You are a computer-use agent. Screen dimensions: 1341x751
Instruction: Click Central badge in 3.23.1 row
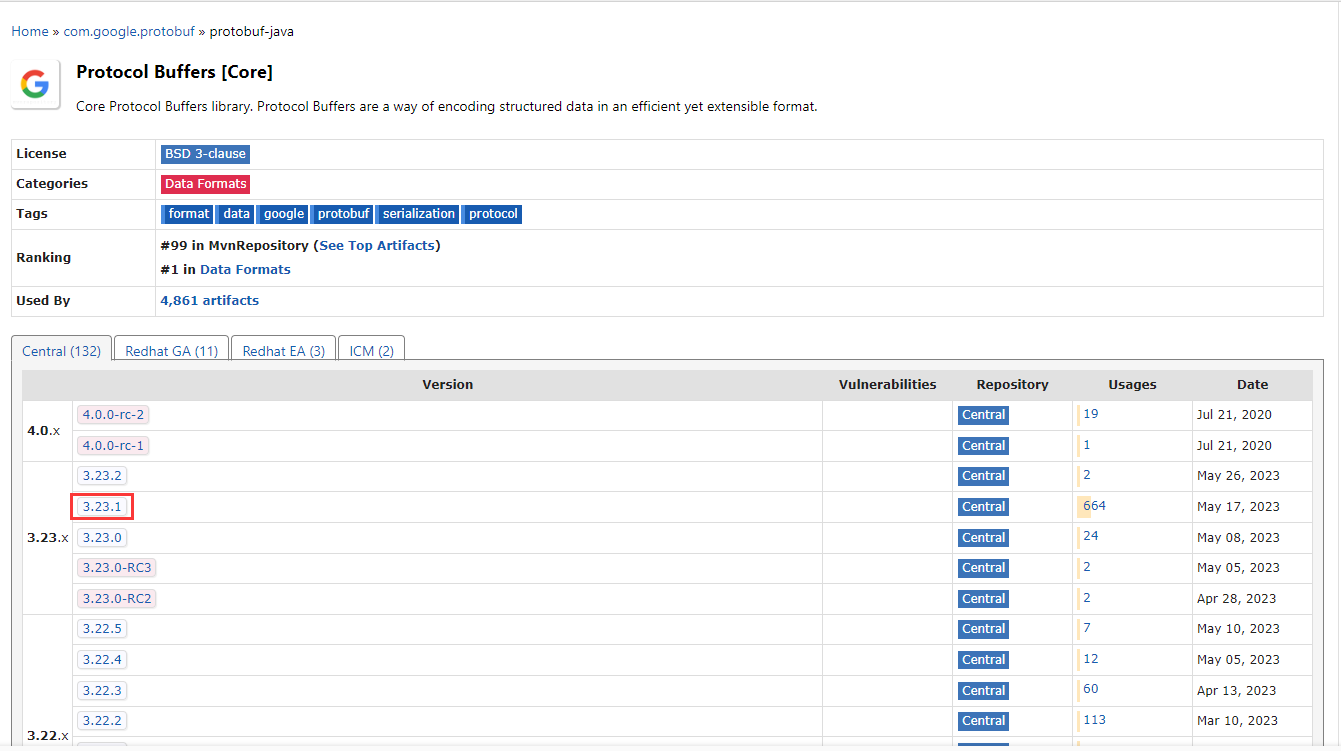click(983, 507)
